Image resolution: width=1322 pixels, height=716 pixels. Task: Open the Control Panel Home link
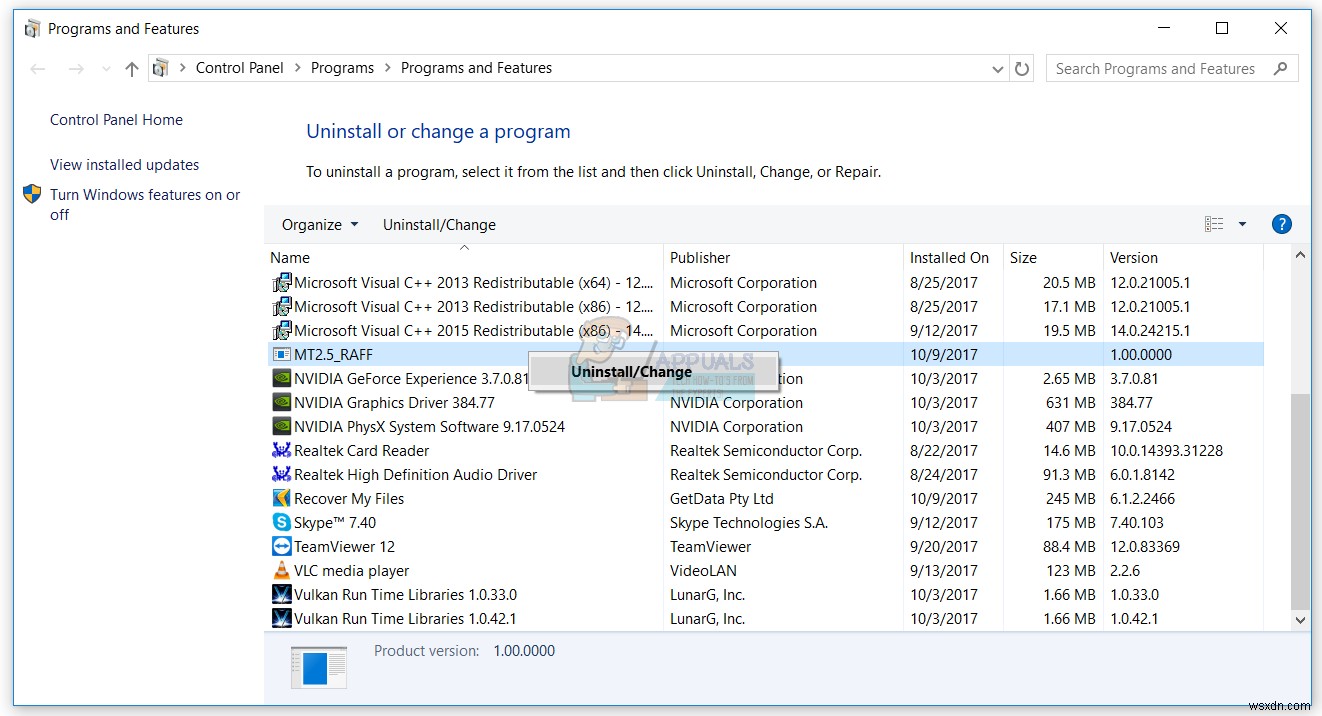pos(116,120)
